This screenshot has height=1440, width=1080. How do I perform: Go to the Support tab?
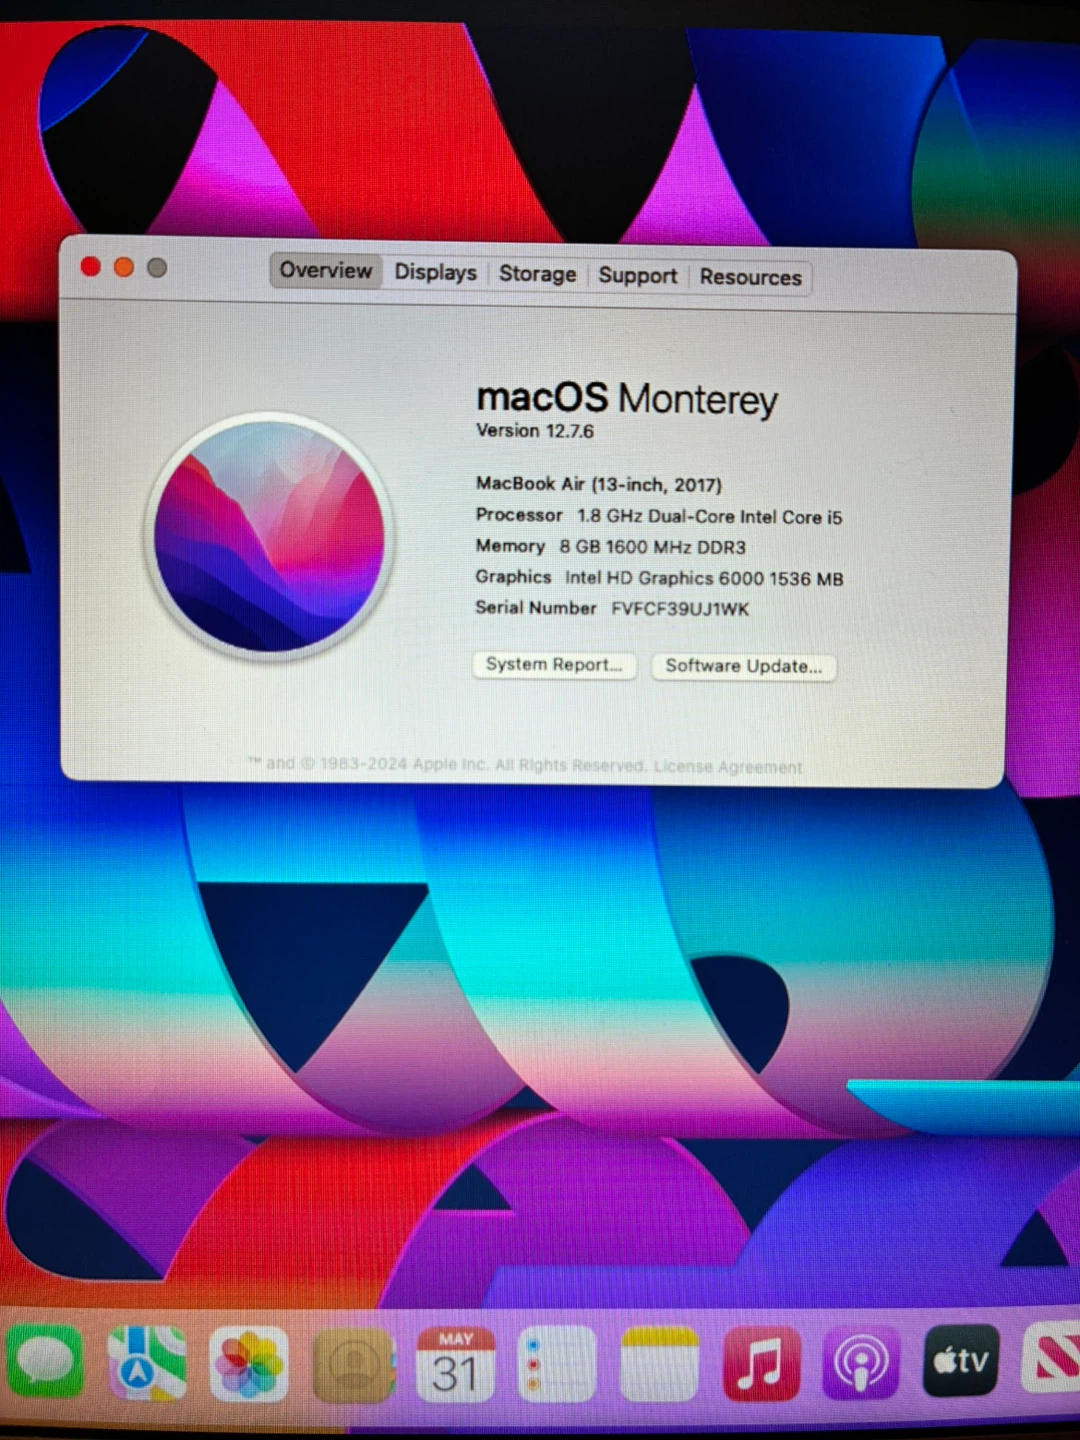pyautogui.click(x=637, y=276)
